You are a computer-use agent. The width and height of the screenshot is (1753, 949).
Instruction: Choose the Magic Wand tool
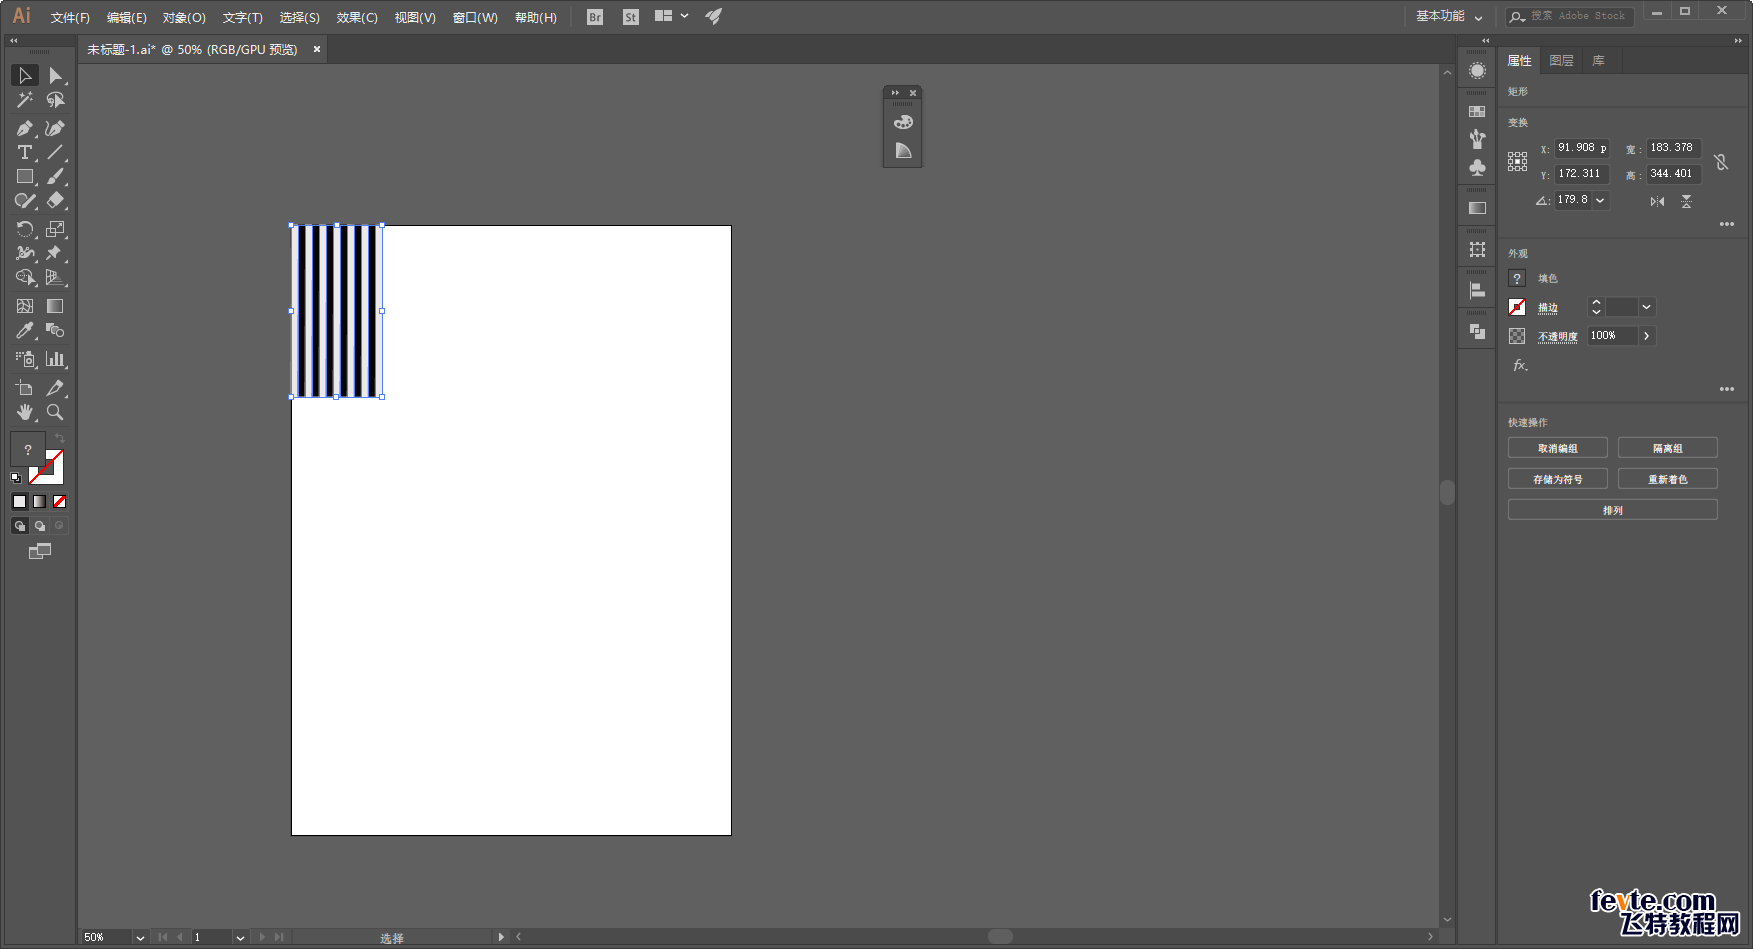25,100
